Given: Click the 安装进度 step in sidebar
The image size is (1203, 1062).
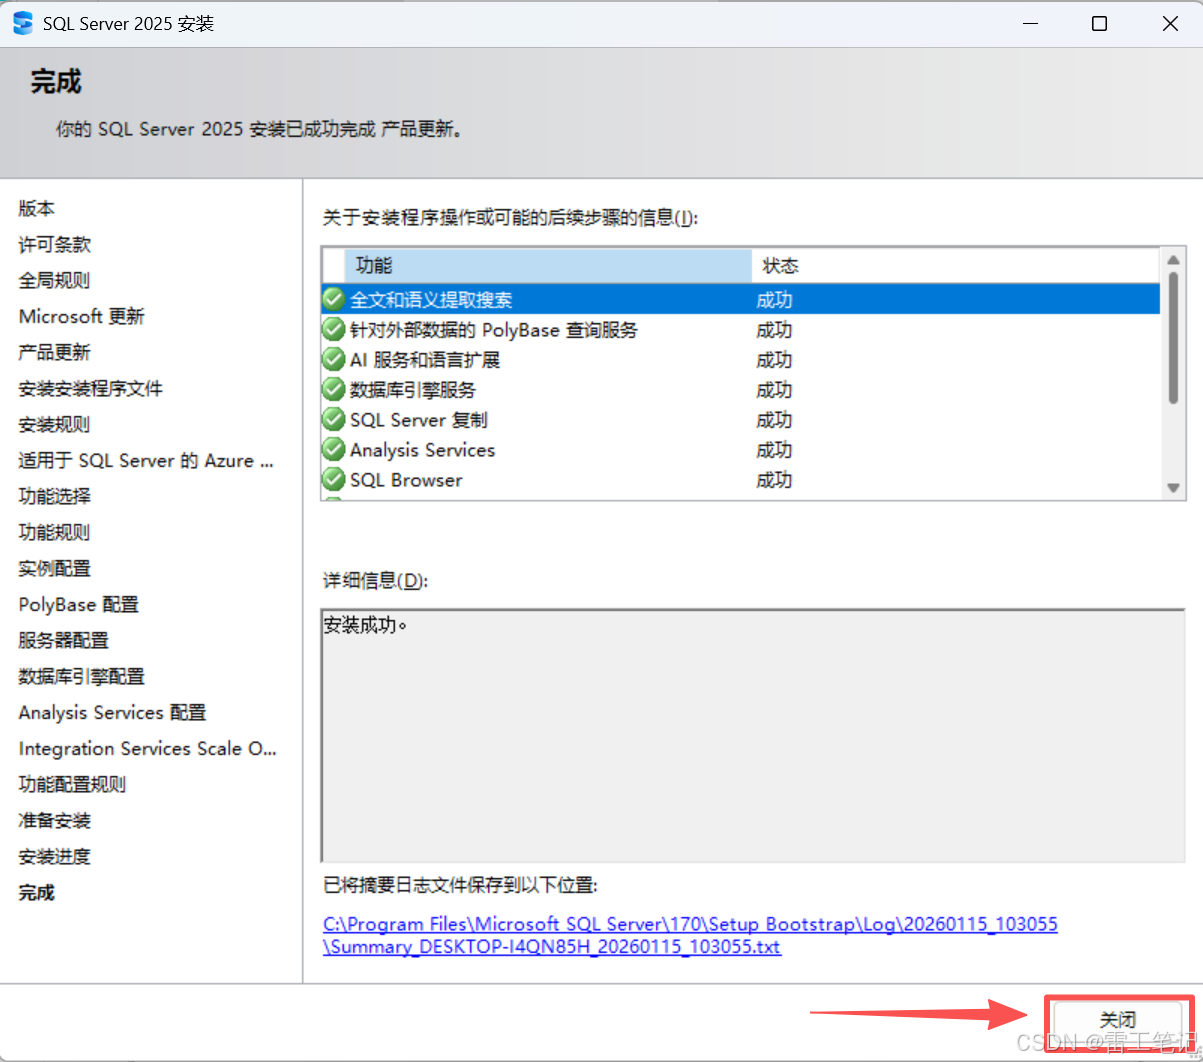Looking at the screenshot, I should coord(55,856).
